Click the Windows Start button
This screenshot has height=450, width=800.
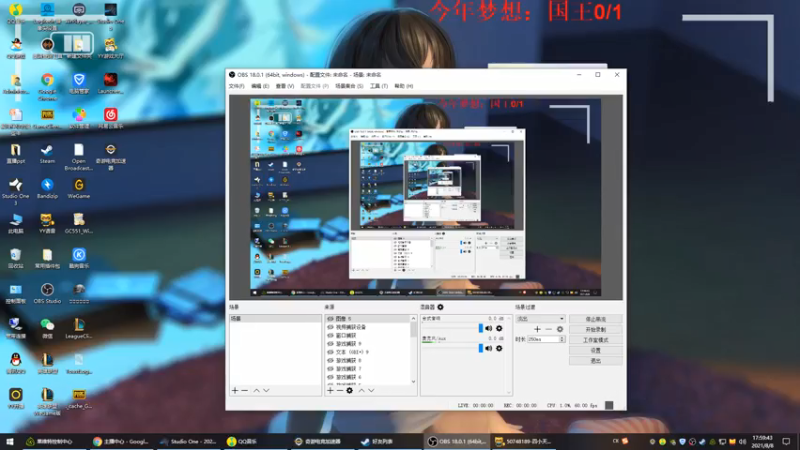point(10,441)
